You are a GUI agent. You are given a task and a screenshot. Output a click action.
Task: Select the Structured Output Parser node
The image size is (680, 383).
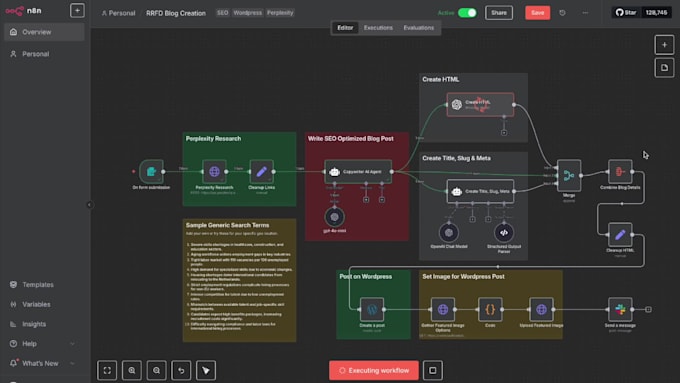(x=503, y=233)
